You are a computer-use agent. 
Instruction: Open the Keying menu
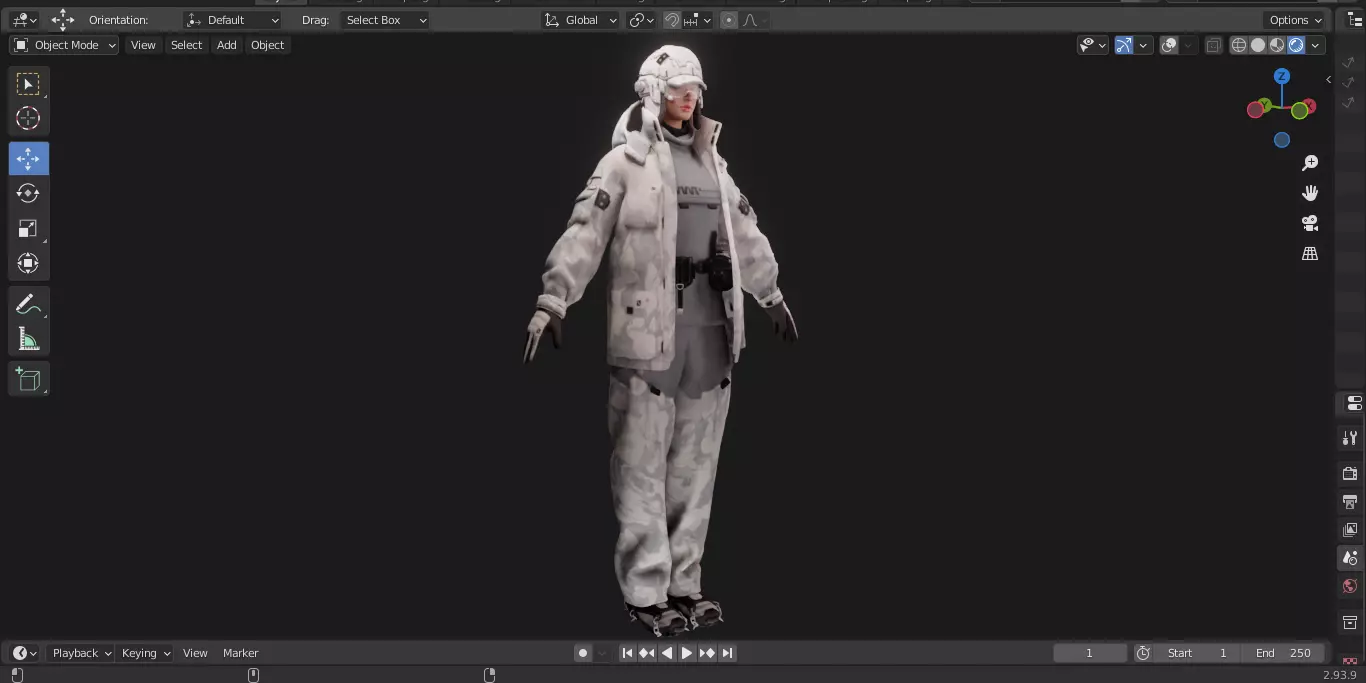point(146,653)
